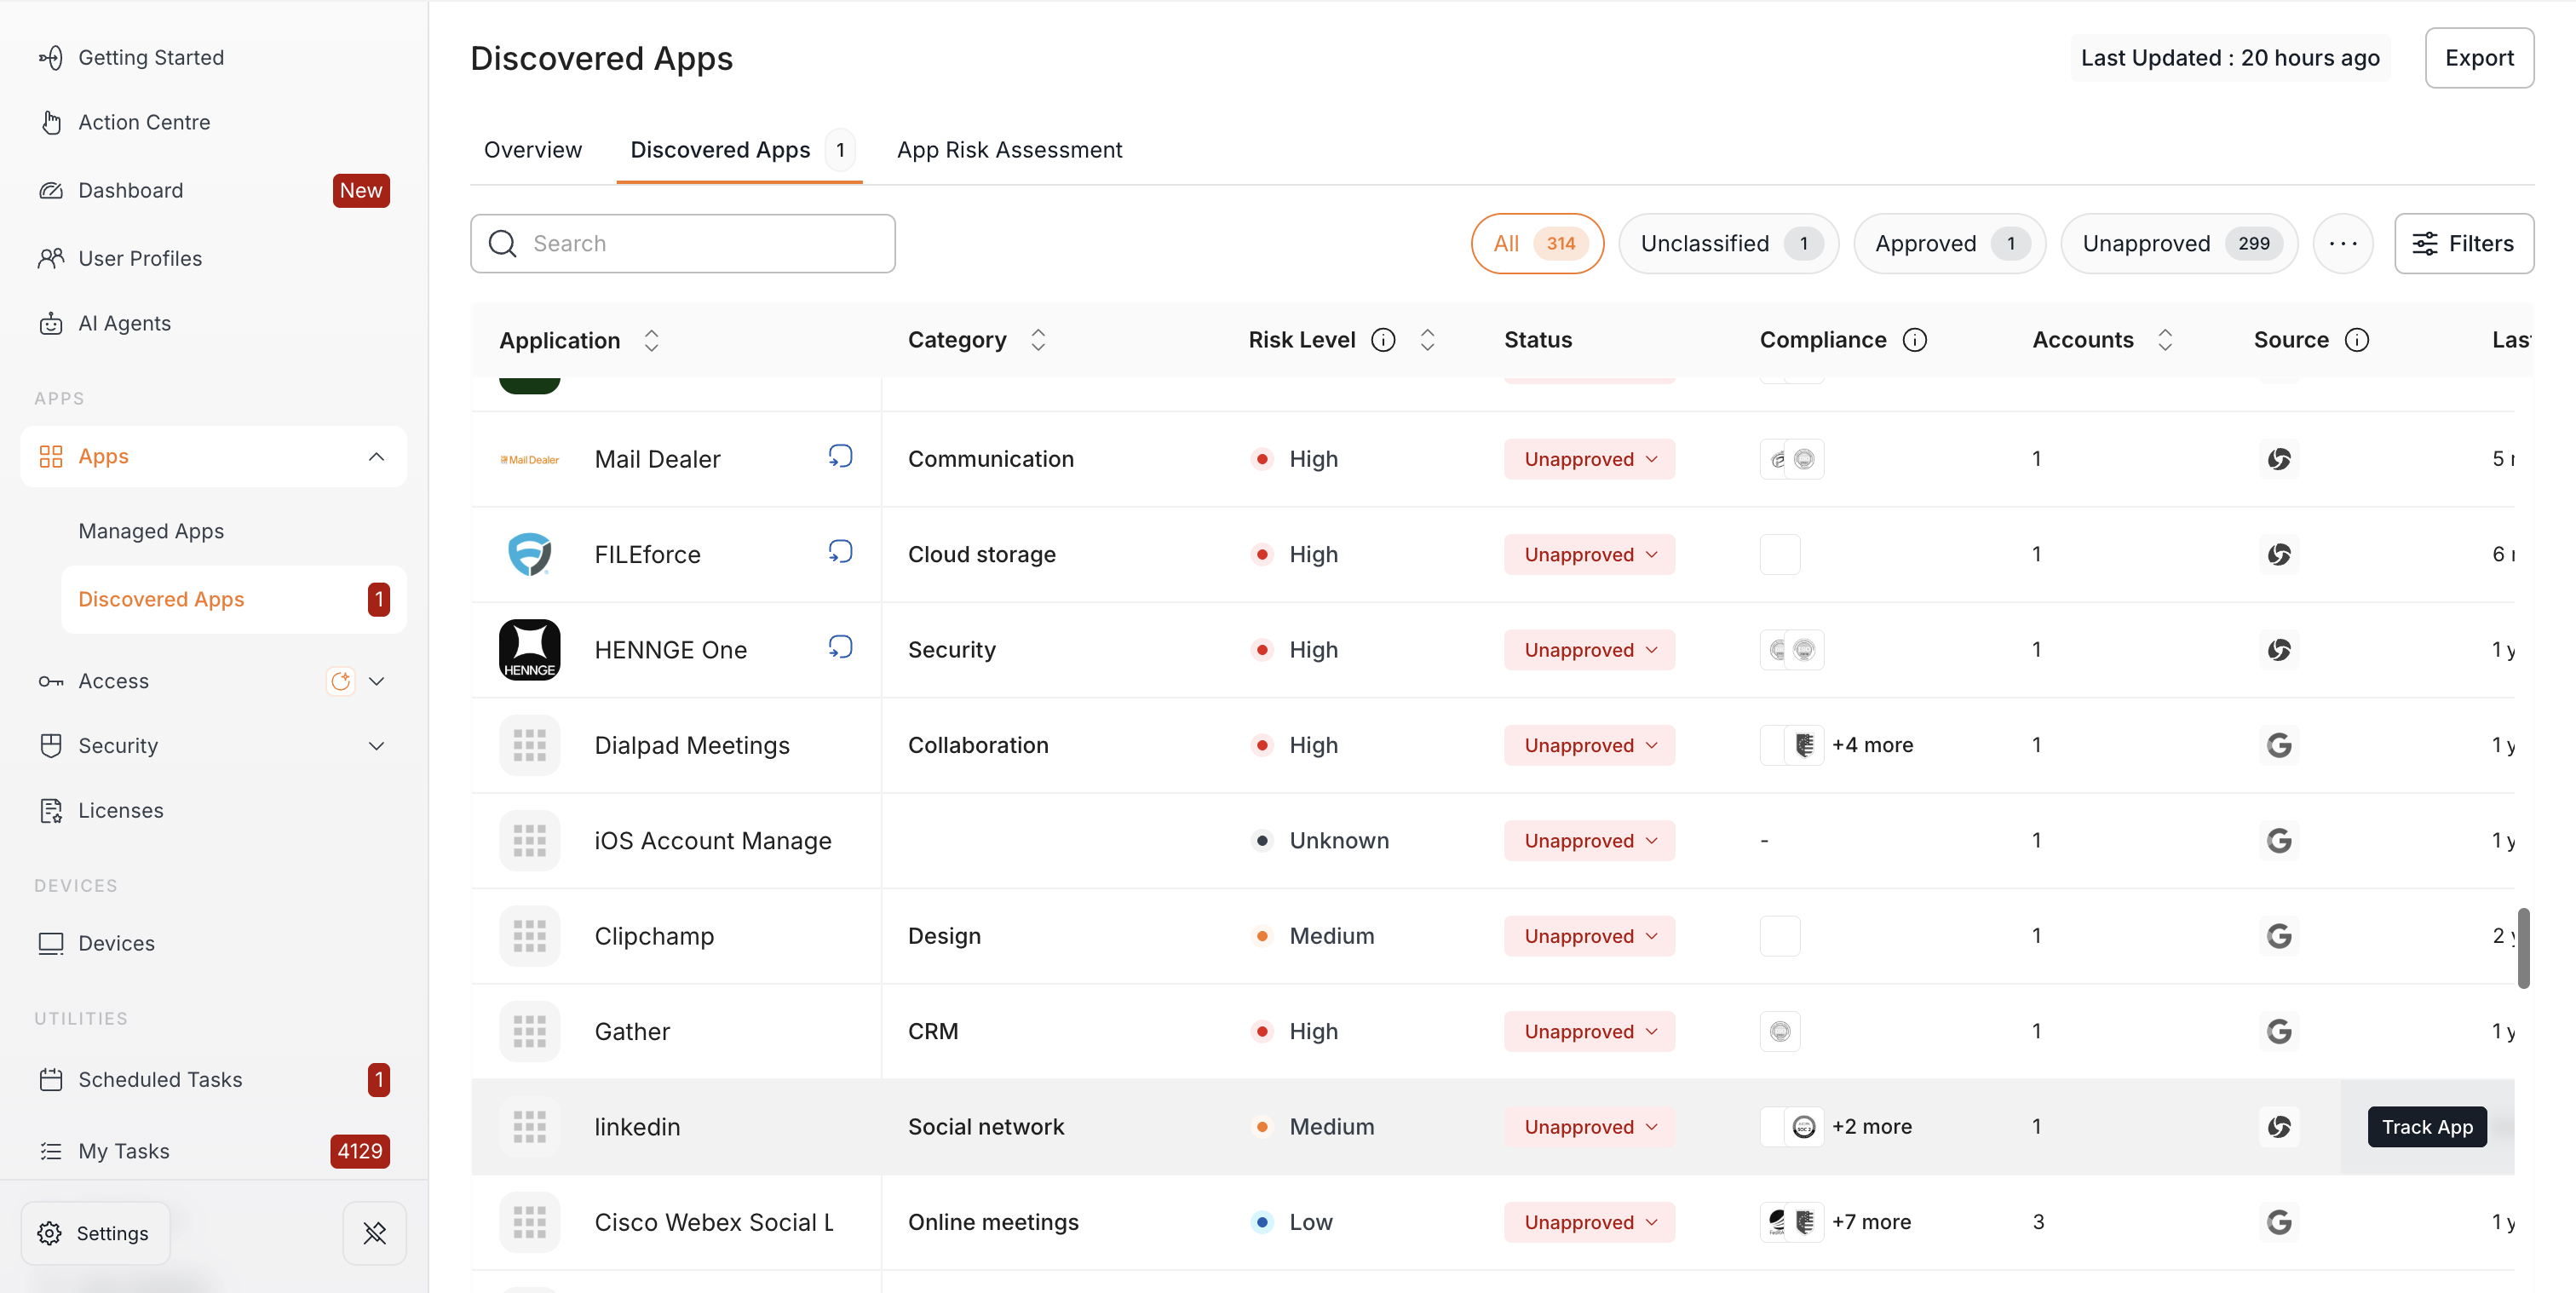The height and width of the screenshot is (1293, 2576).
Task: Click the Risk Level info icon
Action: tap(1383, 340)
